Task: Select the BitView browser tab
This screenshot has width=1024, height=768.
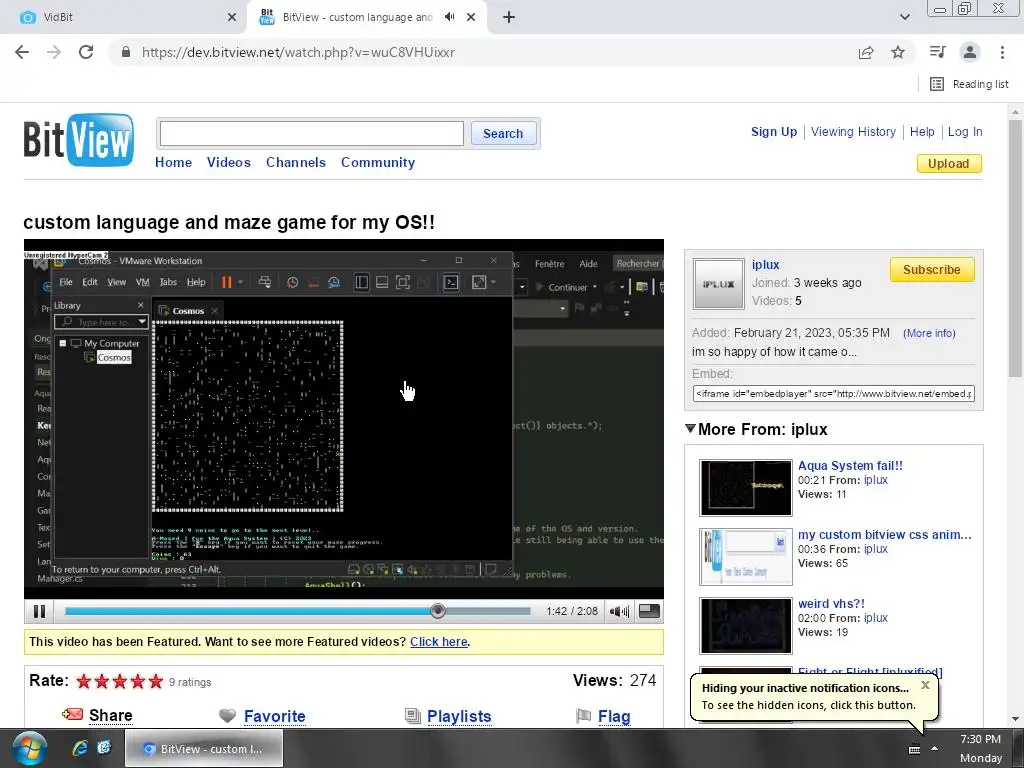Action: pos(356,17)
